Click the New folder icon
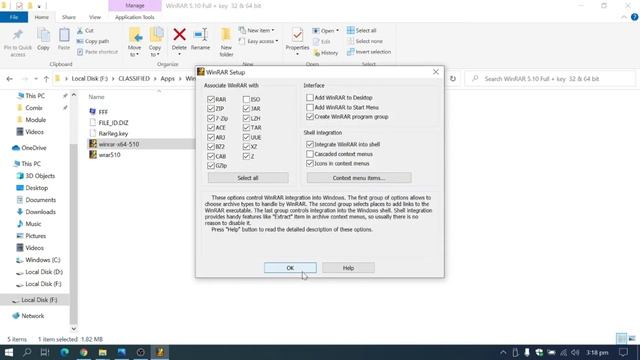The height and width of the screenshot is (360, 640). (226, 35)
